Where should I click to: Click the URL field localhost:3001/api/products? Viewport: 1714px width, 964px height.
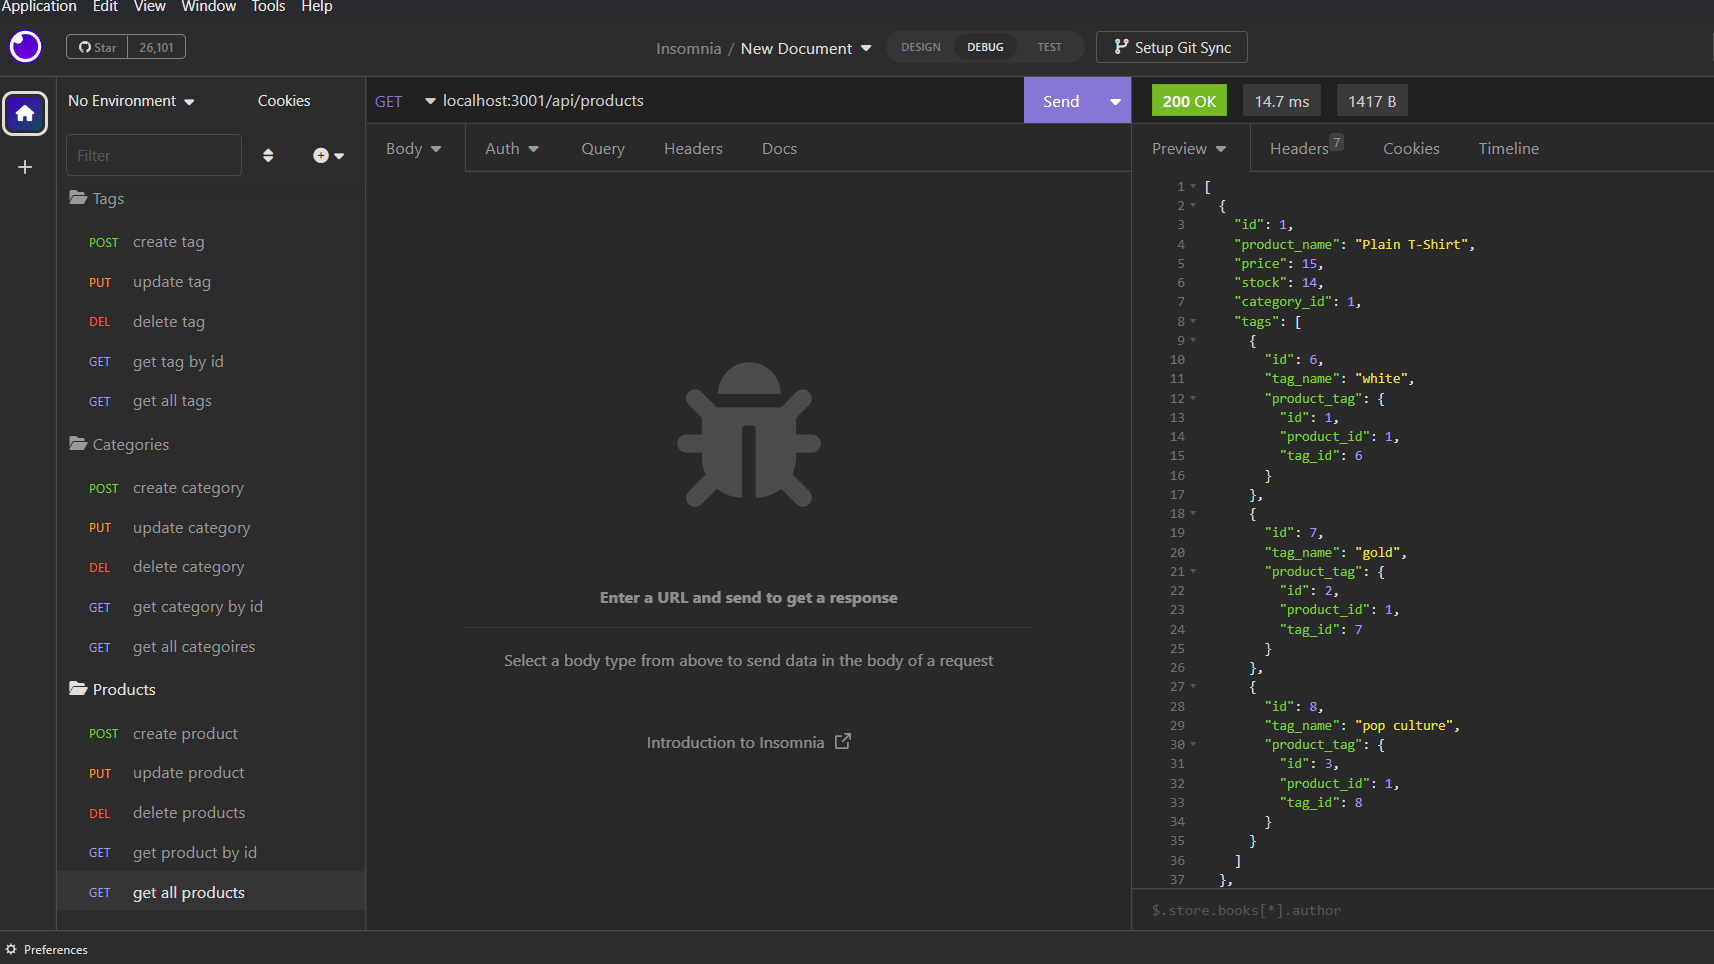(730, 101)
